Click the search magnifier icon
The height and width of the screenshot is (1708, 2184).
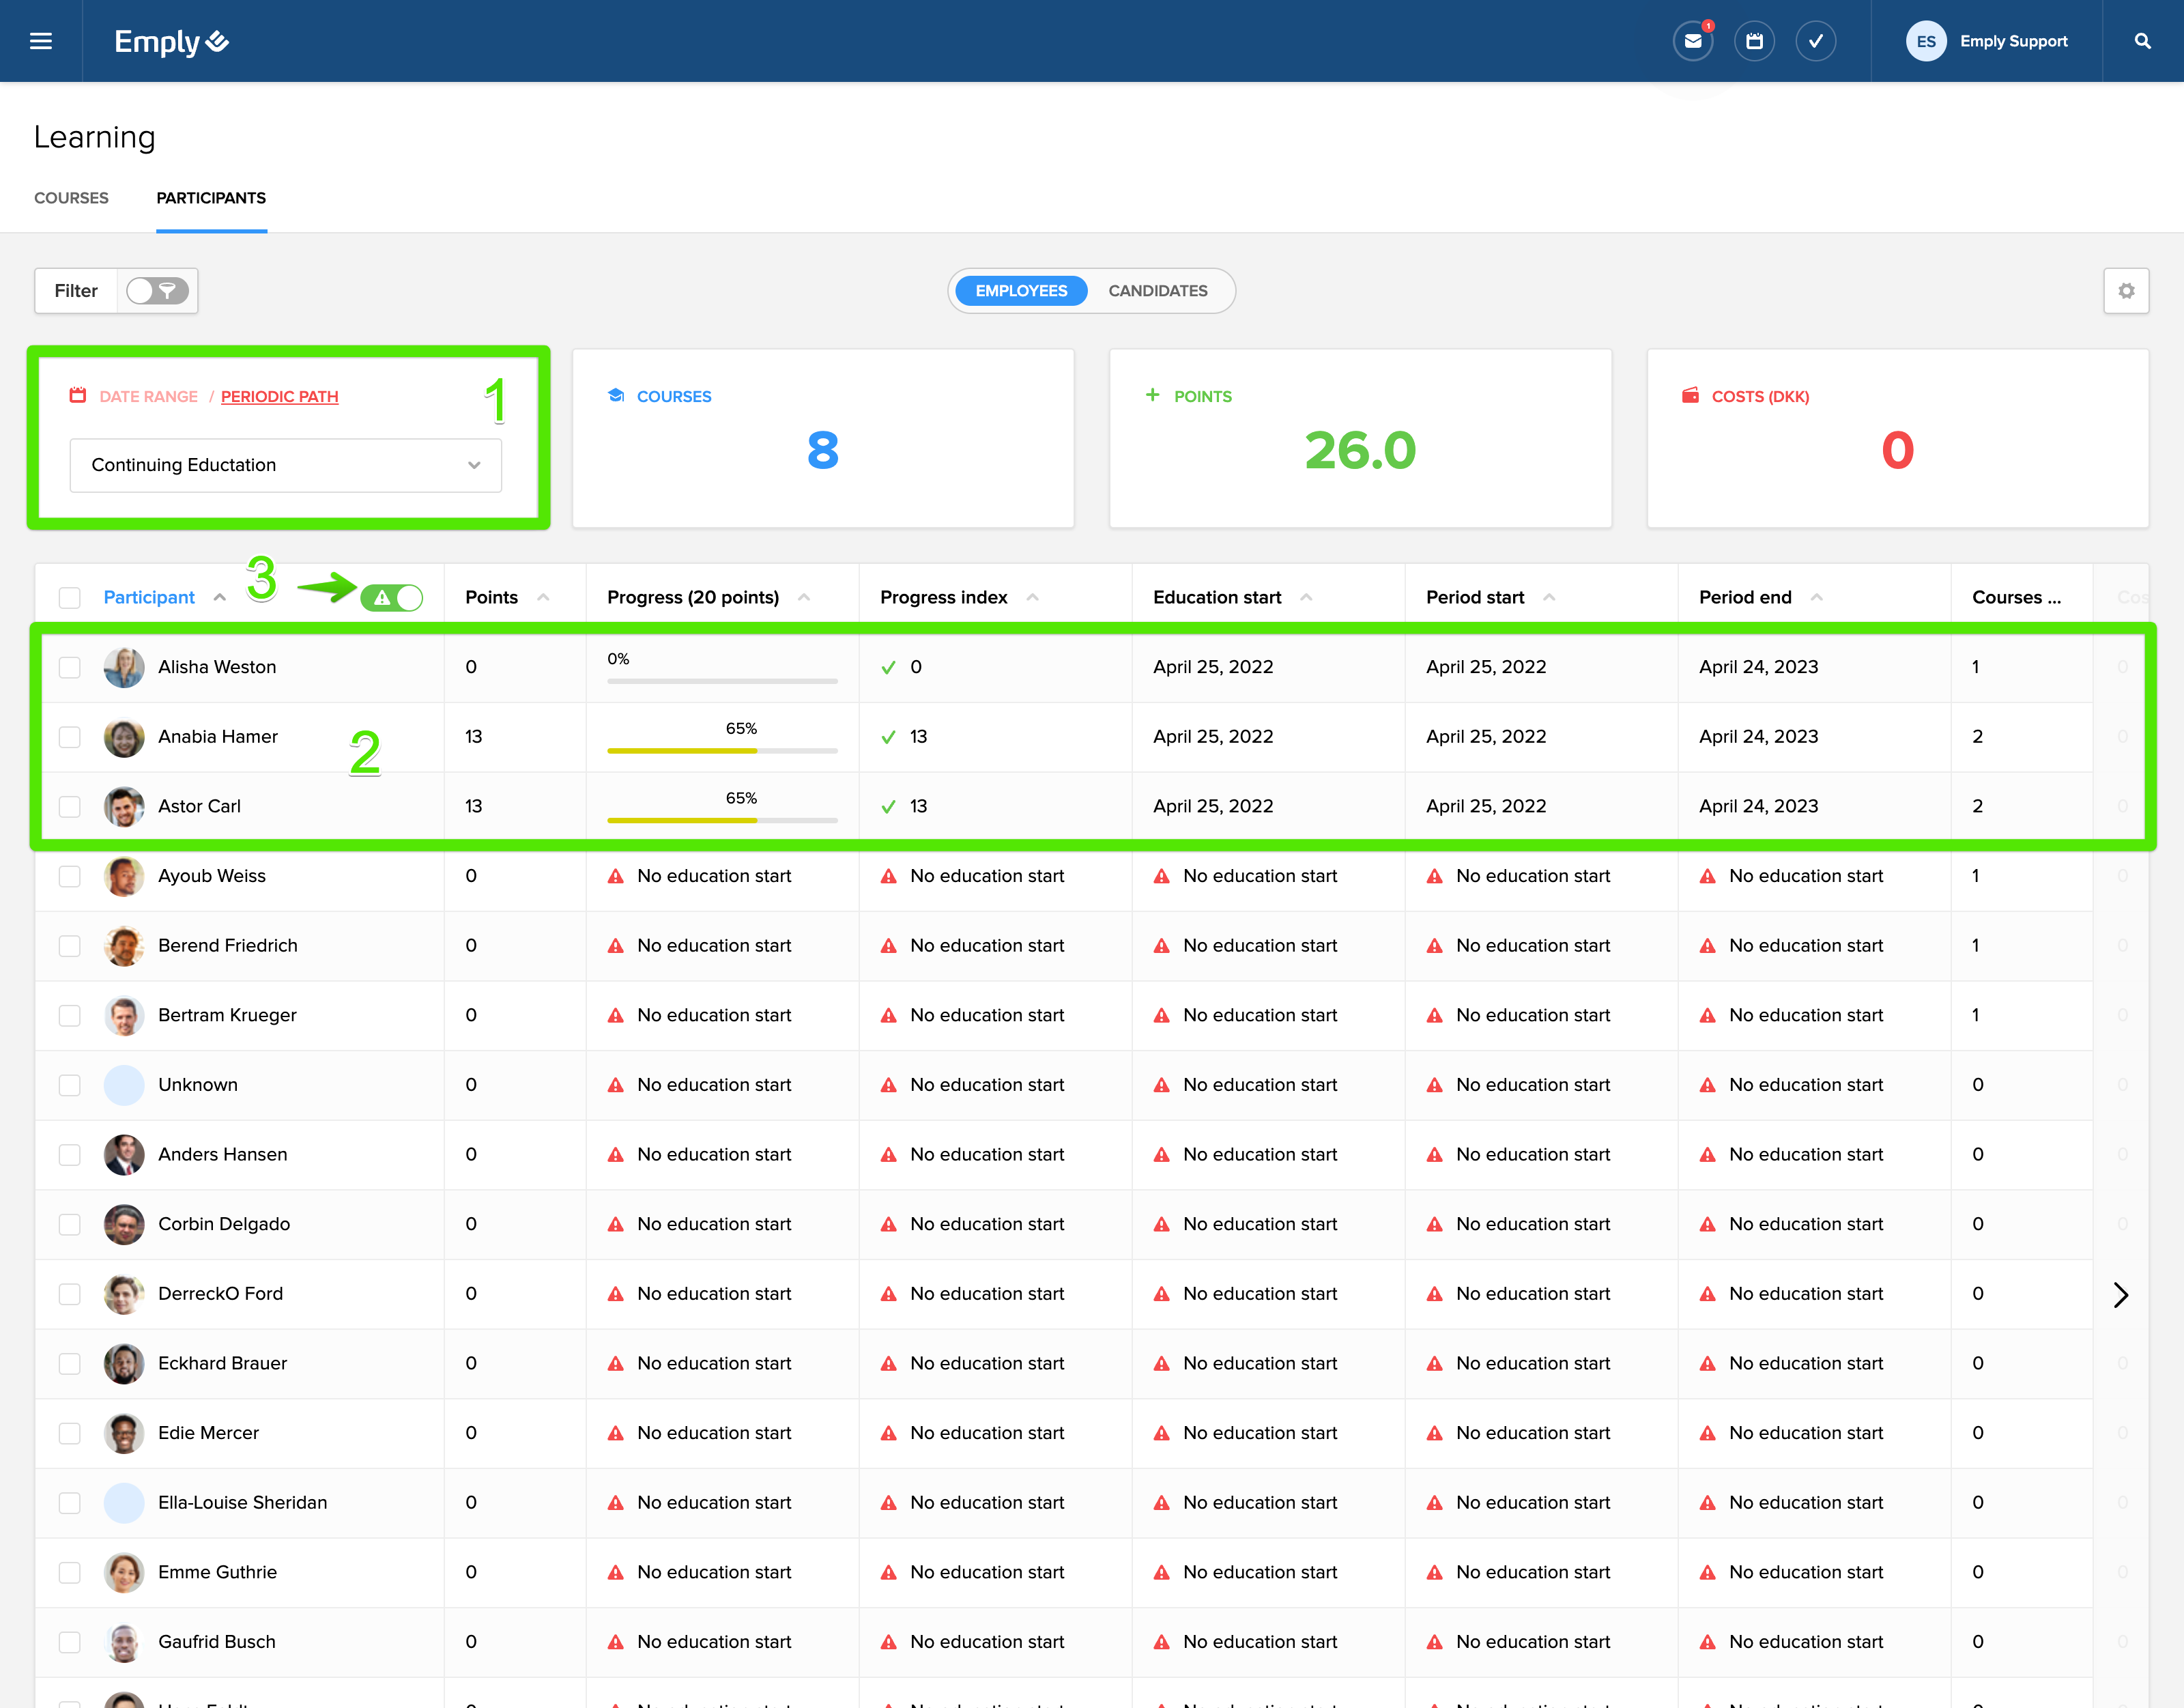pyautogui.click(x=2142, y=41)
